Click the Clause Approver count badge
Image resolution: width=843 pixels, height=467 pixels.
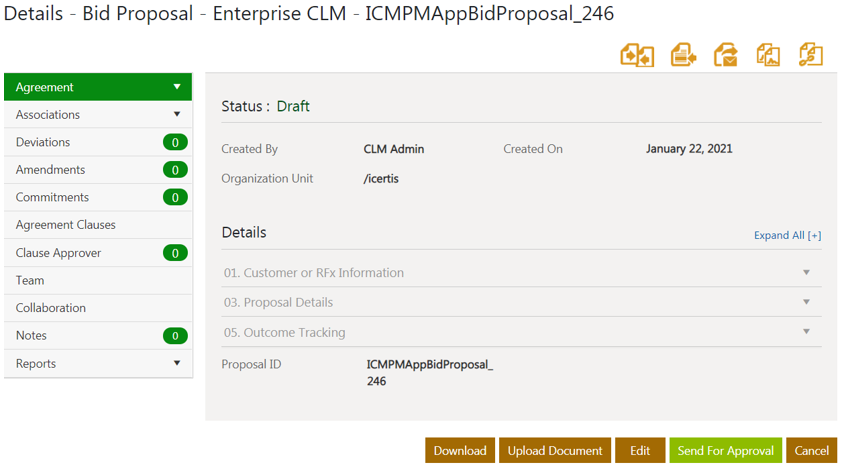175,253
